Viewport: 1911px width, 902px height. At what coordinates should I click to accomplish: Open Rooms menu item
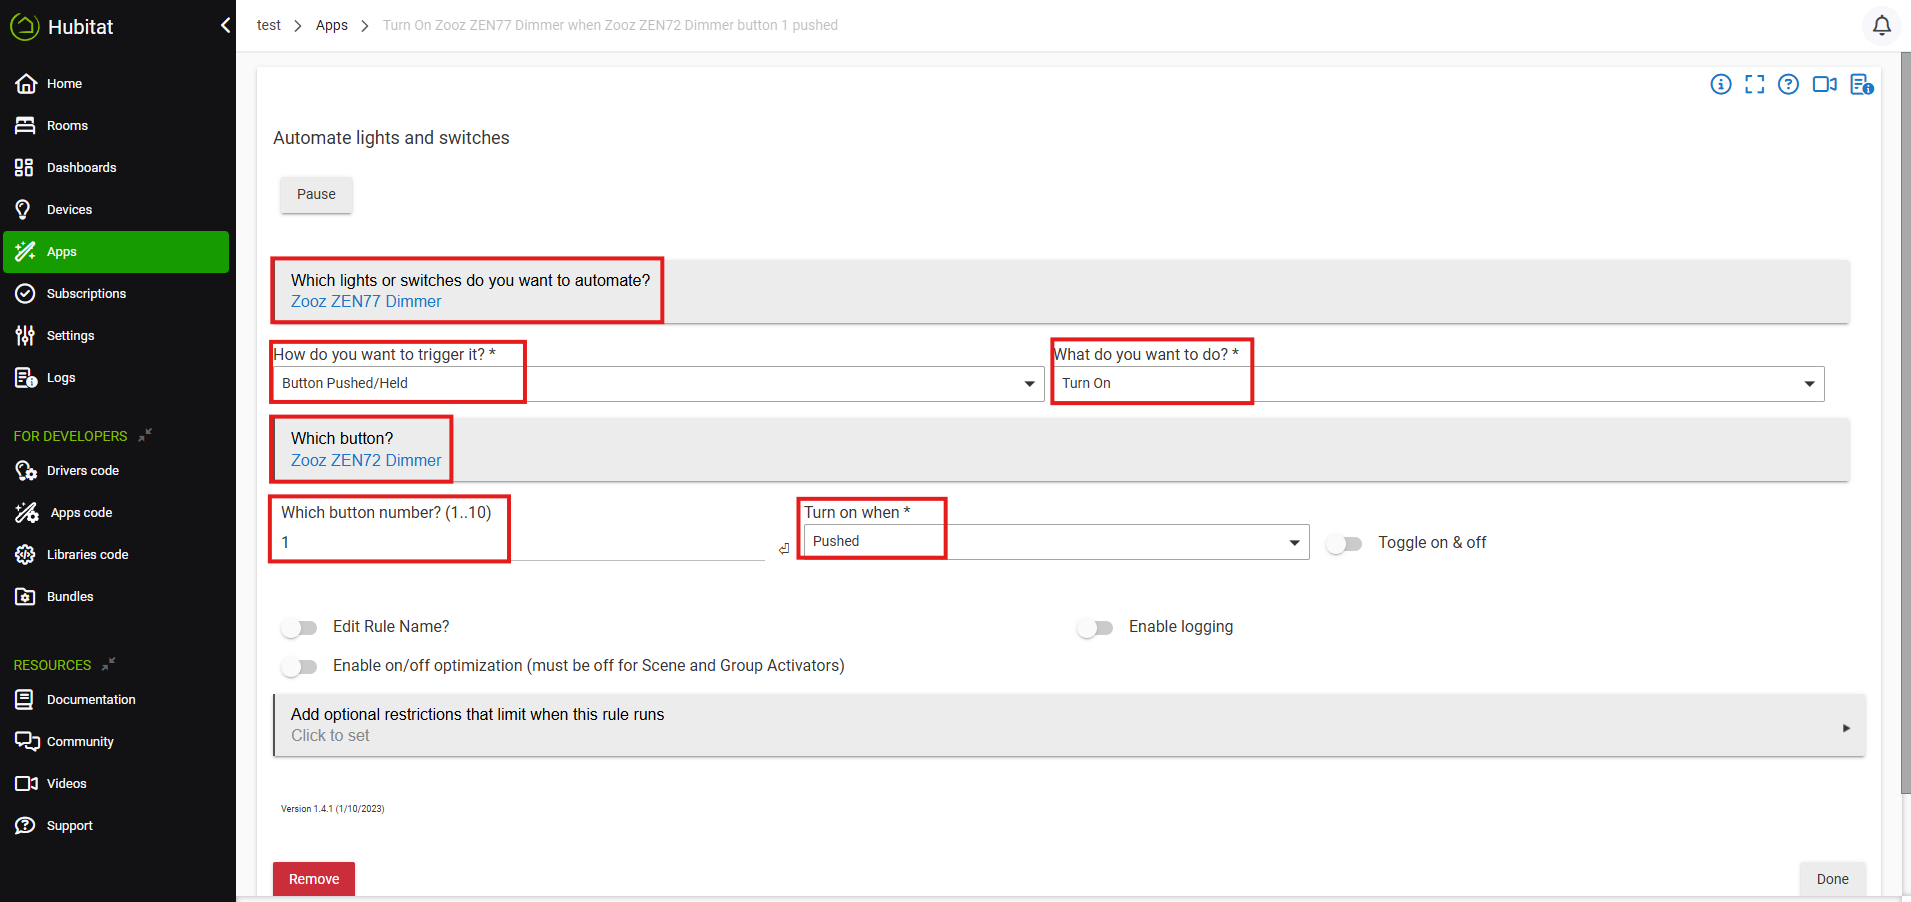click(x=116, y=126)
